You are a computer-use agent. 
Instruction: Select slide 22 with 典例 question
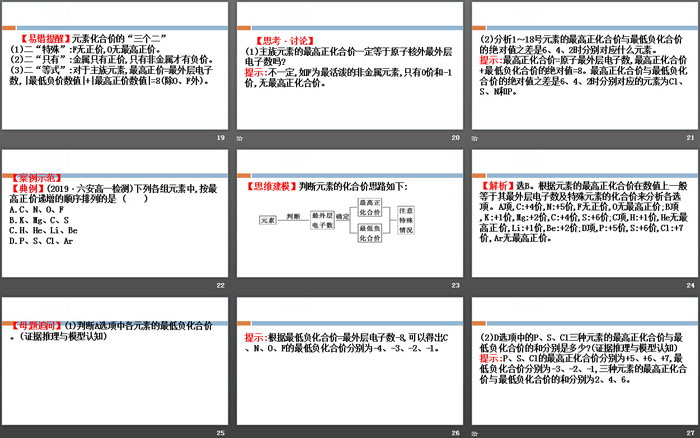[x=115, y=213]
